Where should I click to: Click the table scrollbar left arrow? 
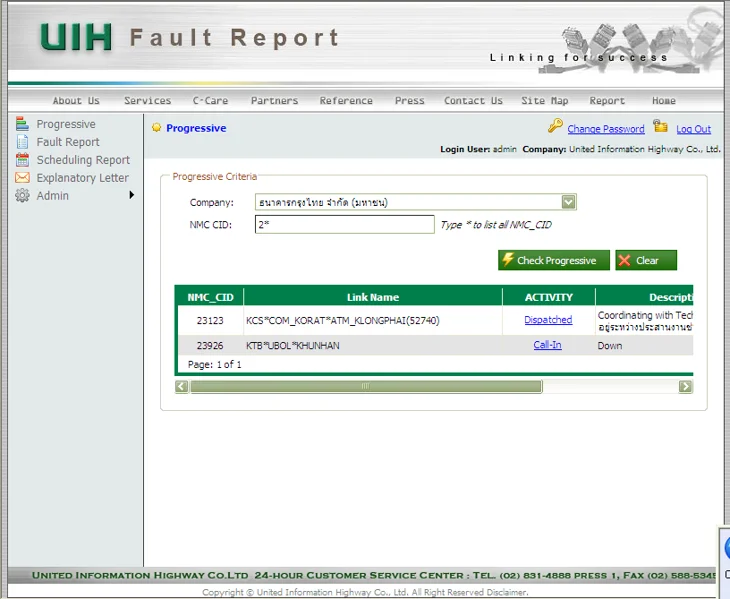pyautogui.click(x=182, y=386)
